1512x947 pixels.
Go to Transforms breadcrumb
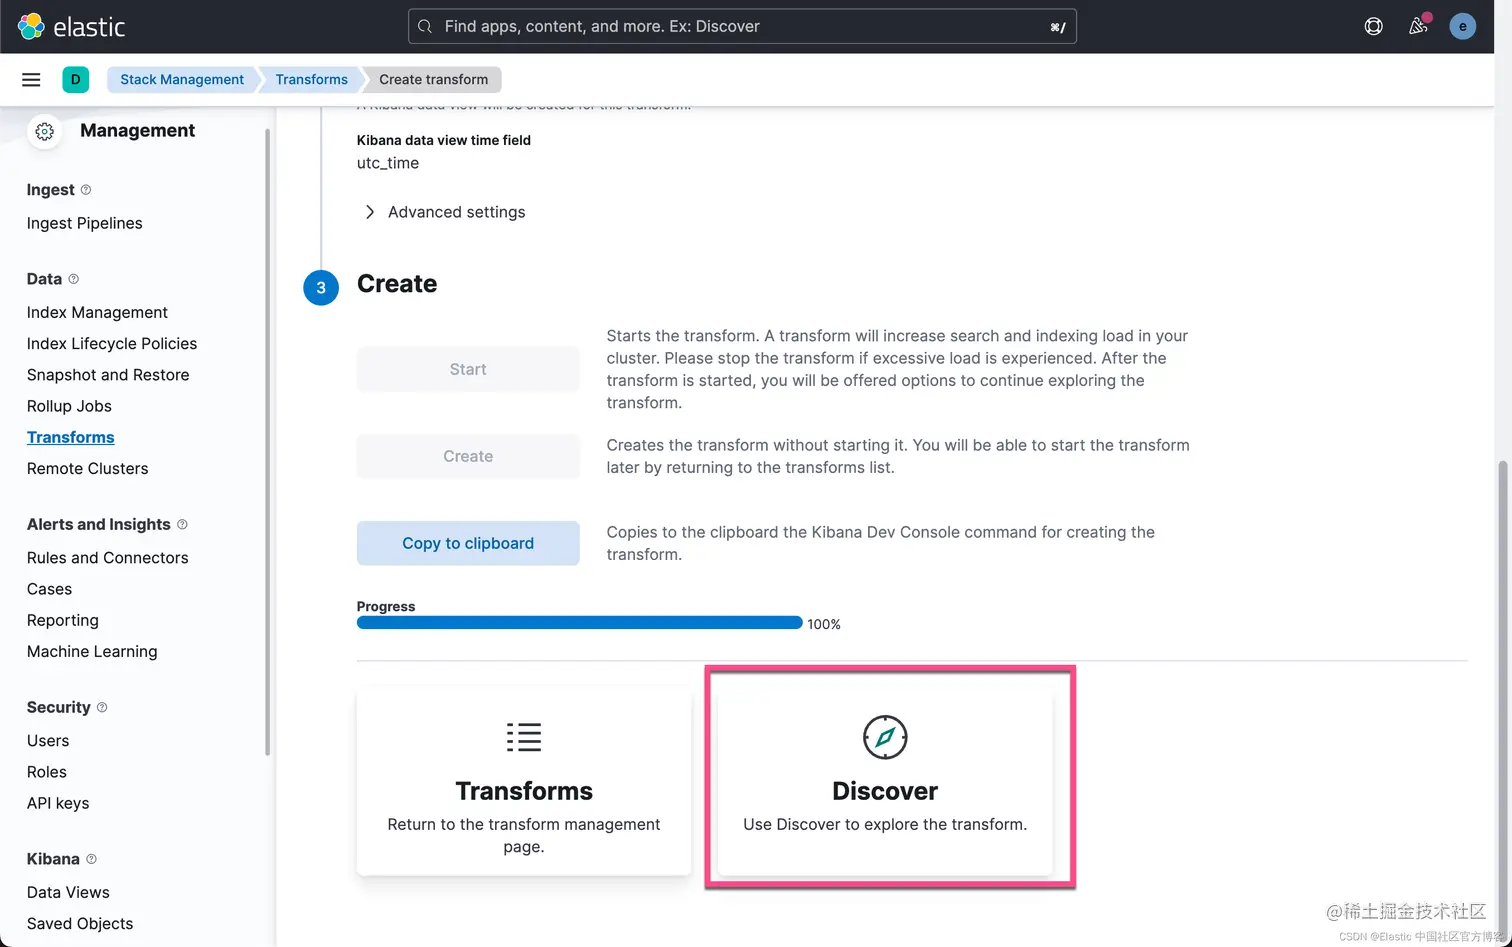tap(312, 79)
